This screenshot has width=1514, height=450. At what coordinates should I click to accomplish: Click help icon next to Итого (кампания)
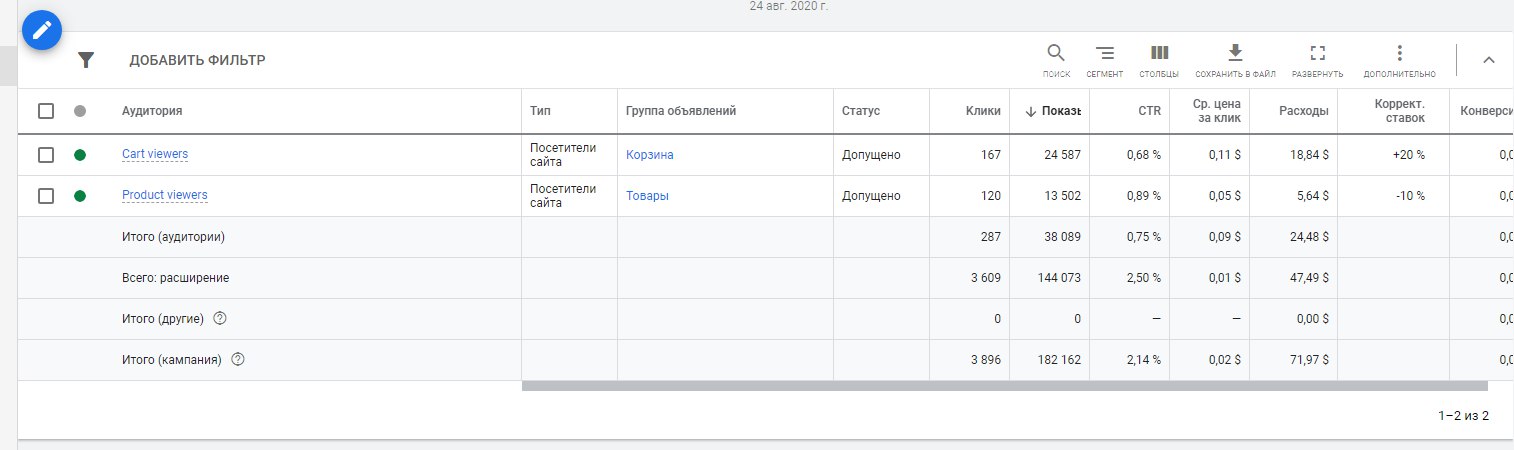pos(238,359)
